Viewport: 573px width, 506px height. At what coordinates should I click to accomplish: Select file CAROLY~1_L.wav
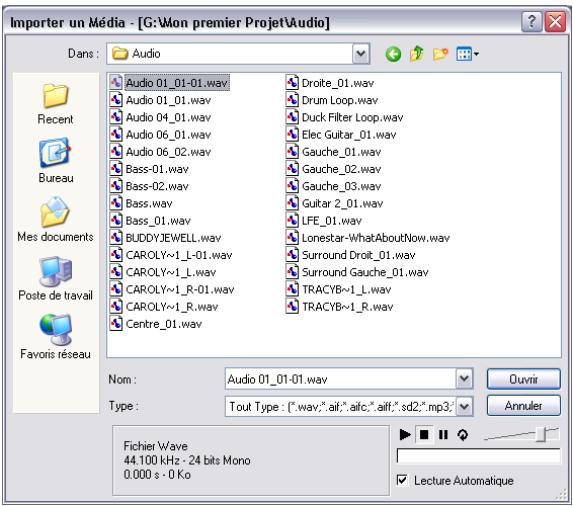(x=163, y=272)
